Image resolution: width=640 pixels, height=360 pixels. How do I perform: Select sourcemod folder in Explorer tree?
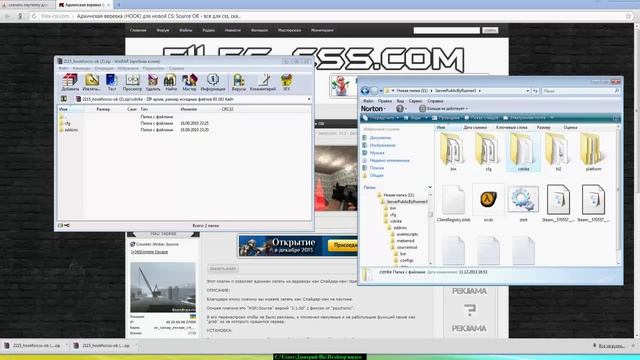(x=407, y=247)
